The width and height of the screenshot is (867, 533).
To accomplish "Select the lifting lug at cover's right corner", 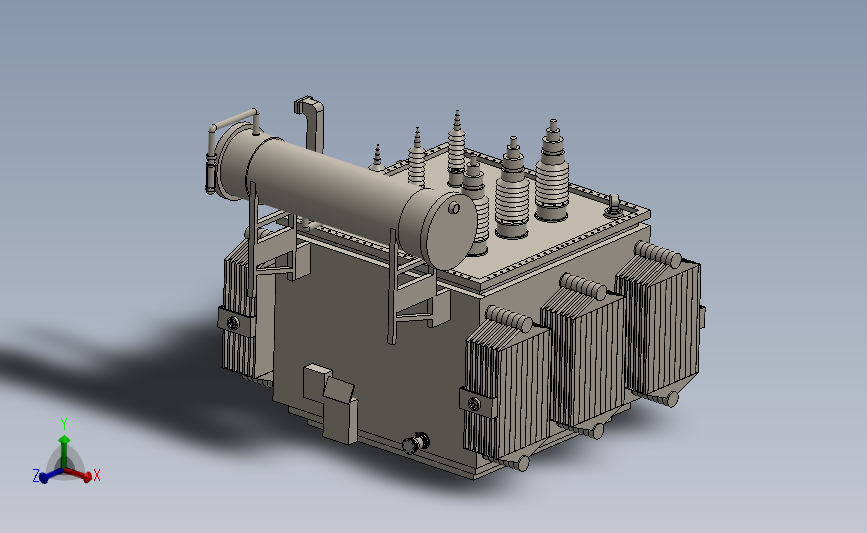I will [x=613, y=206].
